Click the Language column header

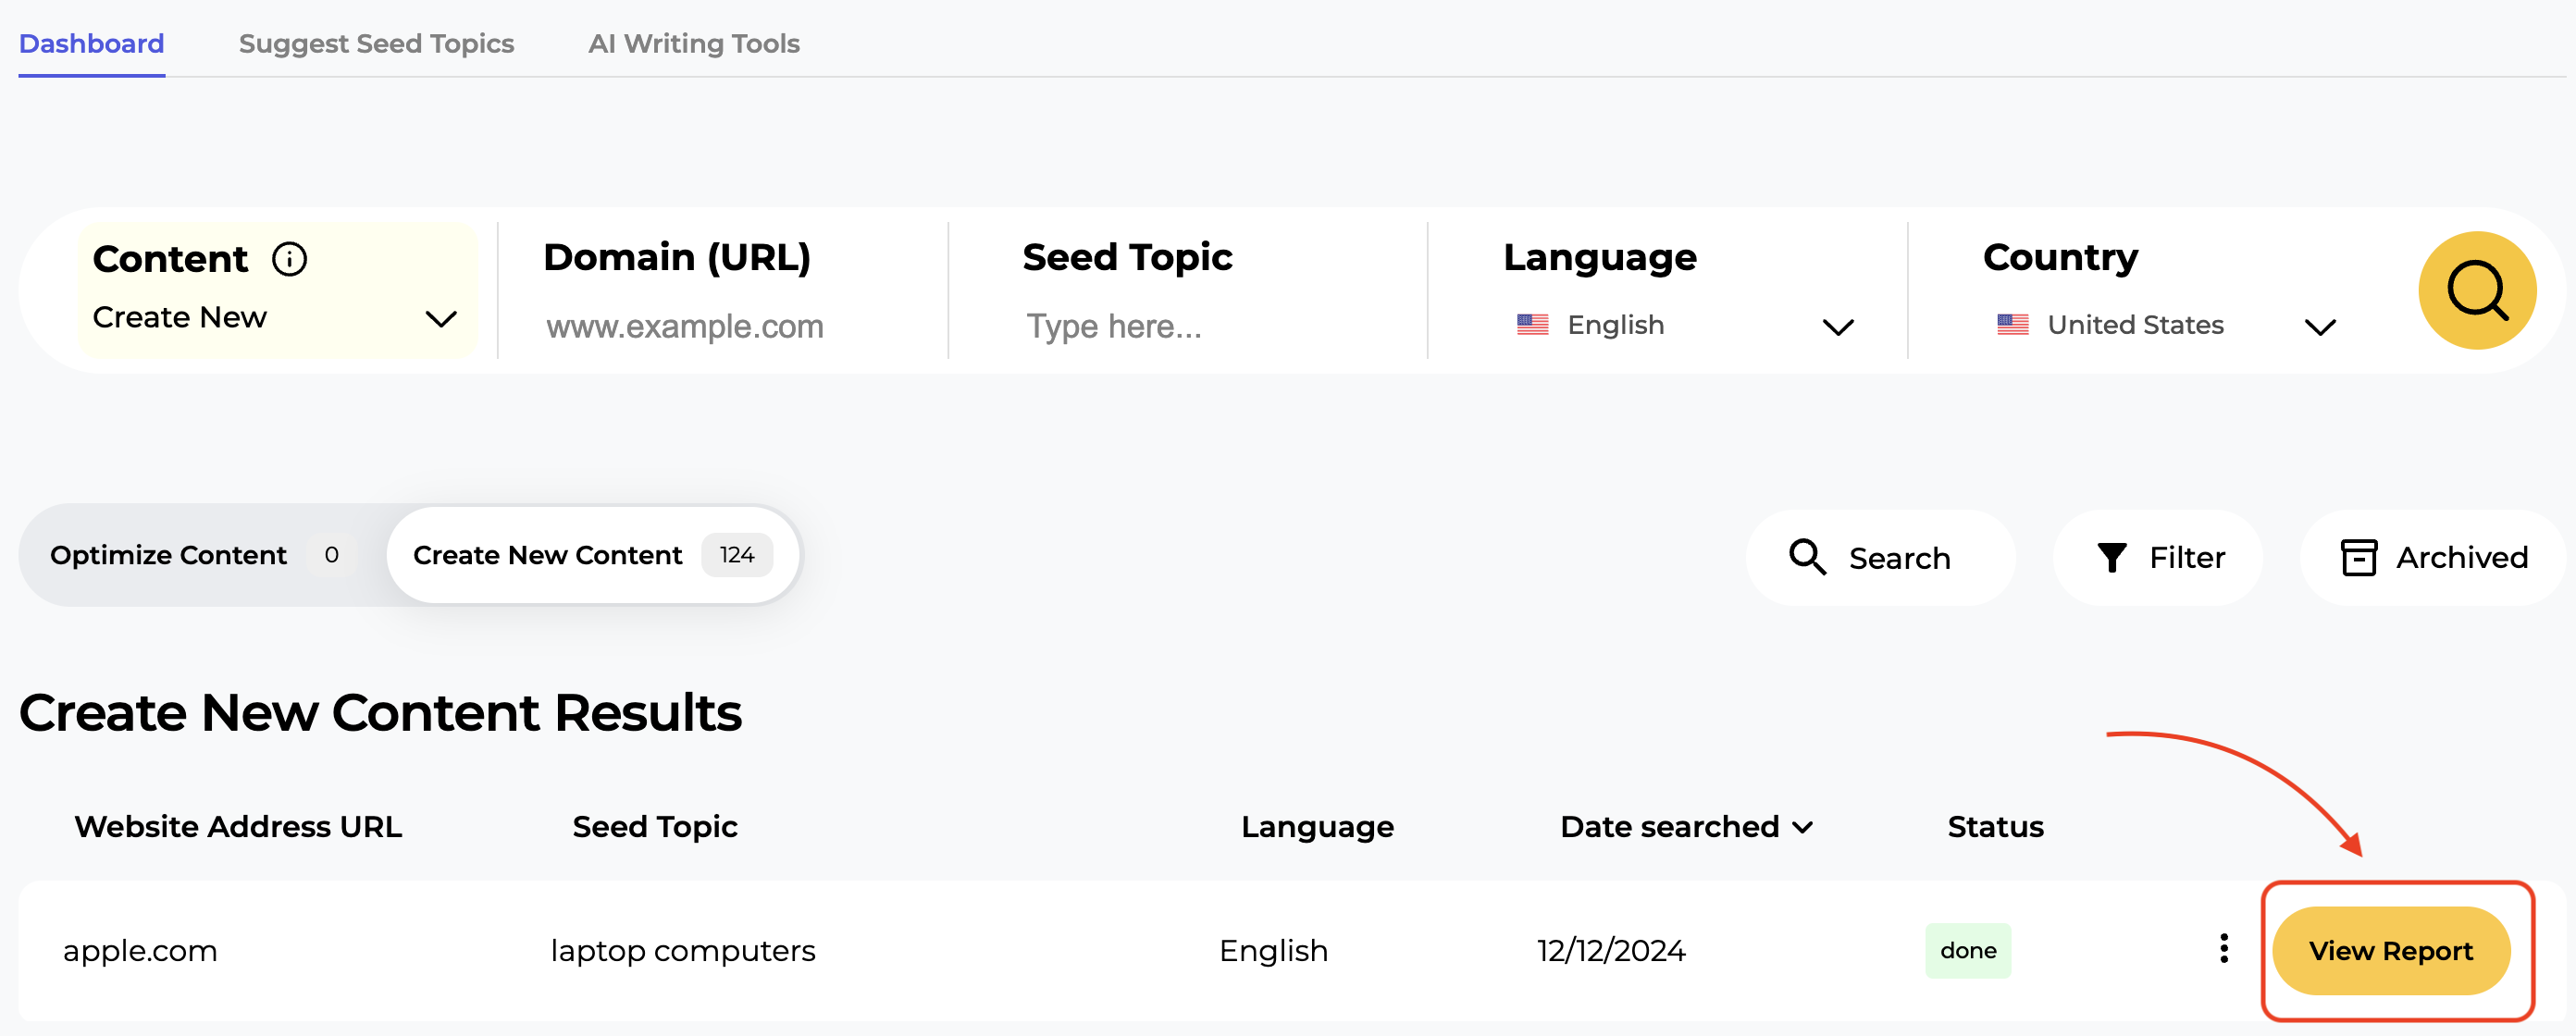(x=1317, y=827)
